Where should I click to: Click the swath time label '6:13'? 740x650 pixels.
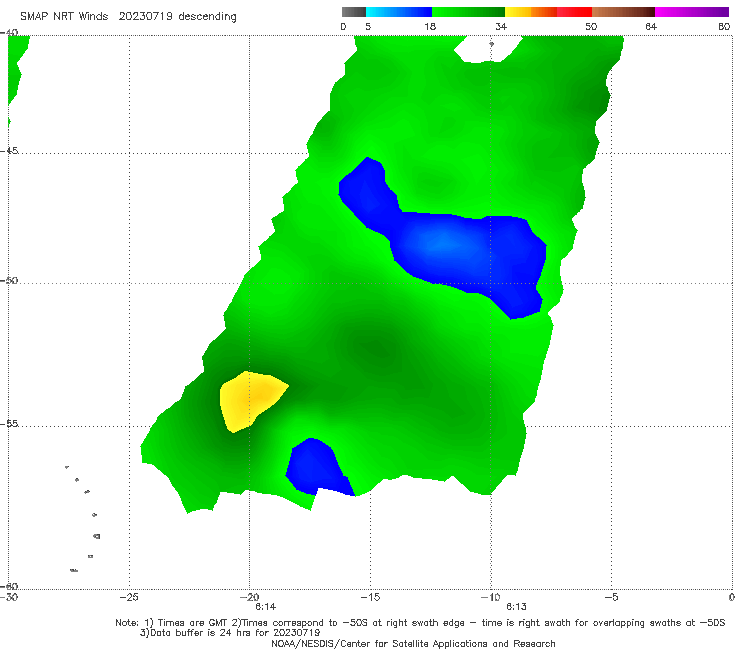[516, 607]
